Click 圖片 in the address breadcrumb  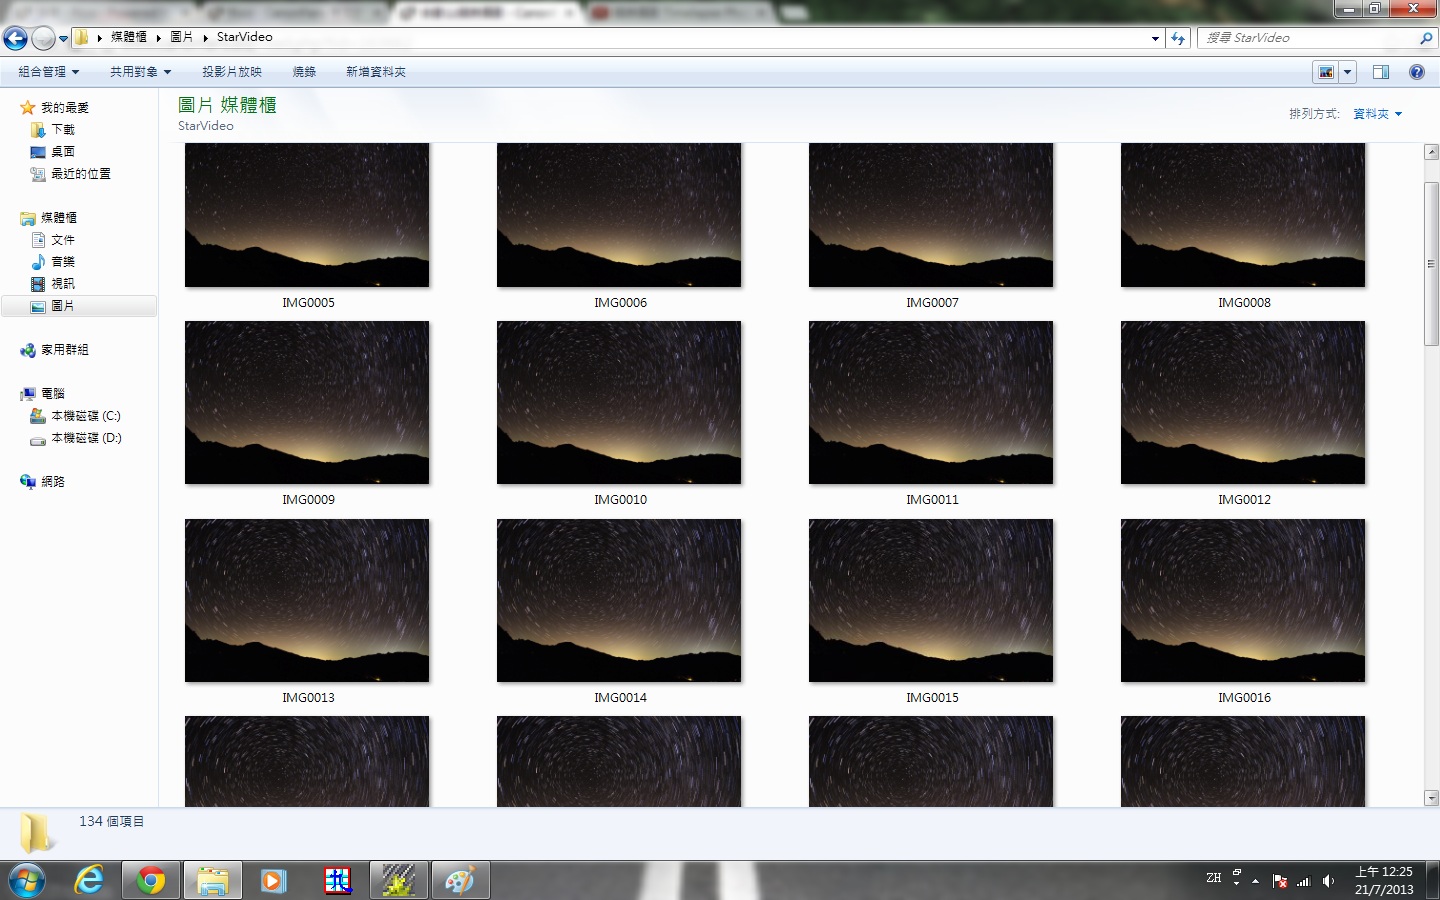182,37
